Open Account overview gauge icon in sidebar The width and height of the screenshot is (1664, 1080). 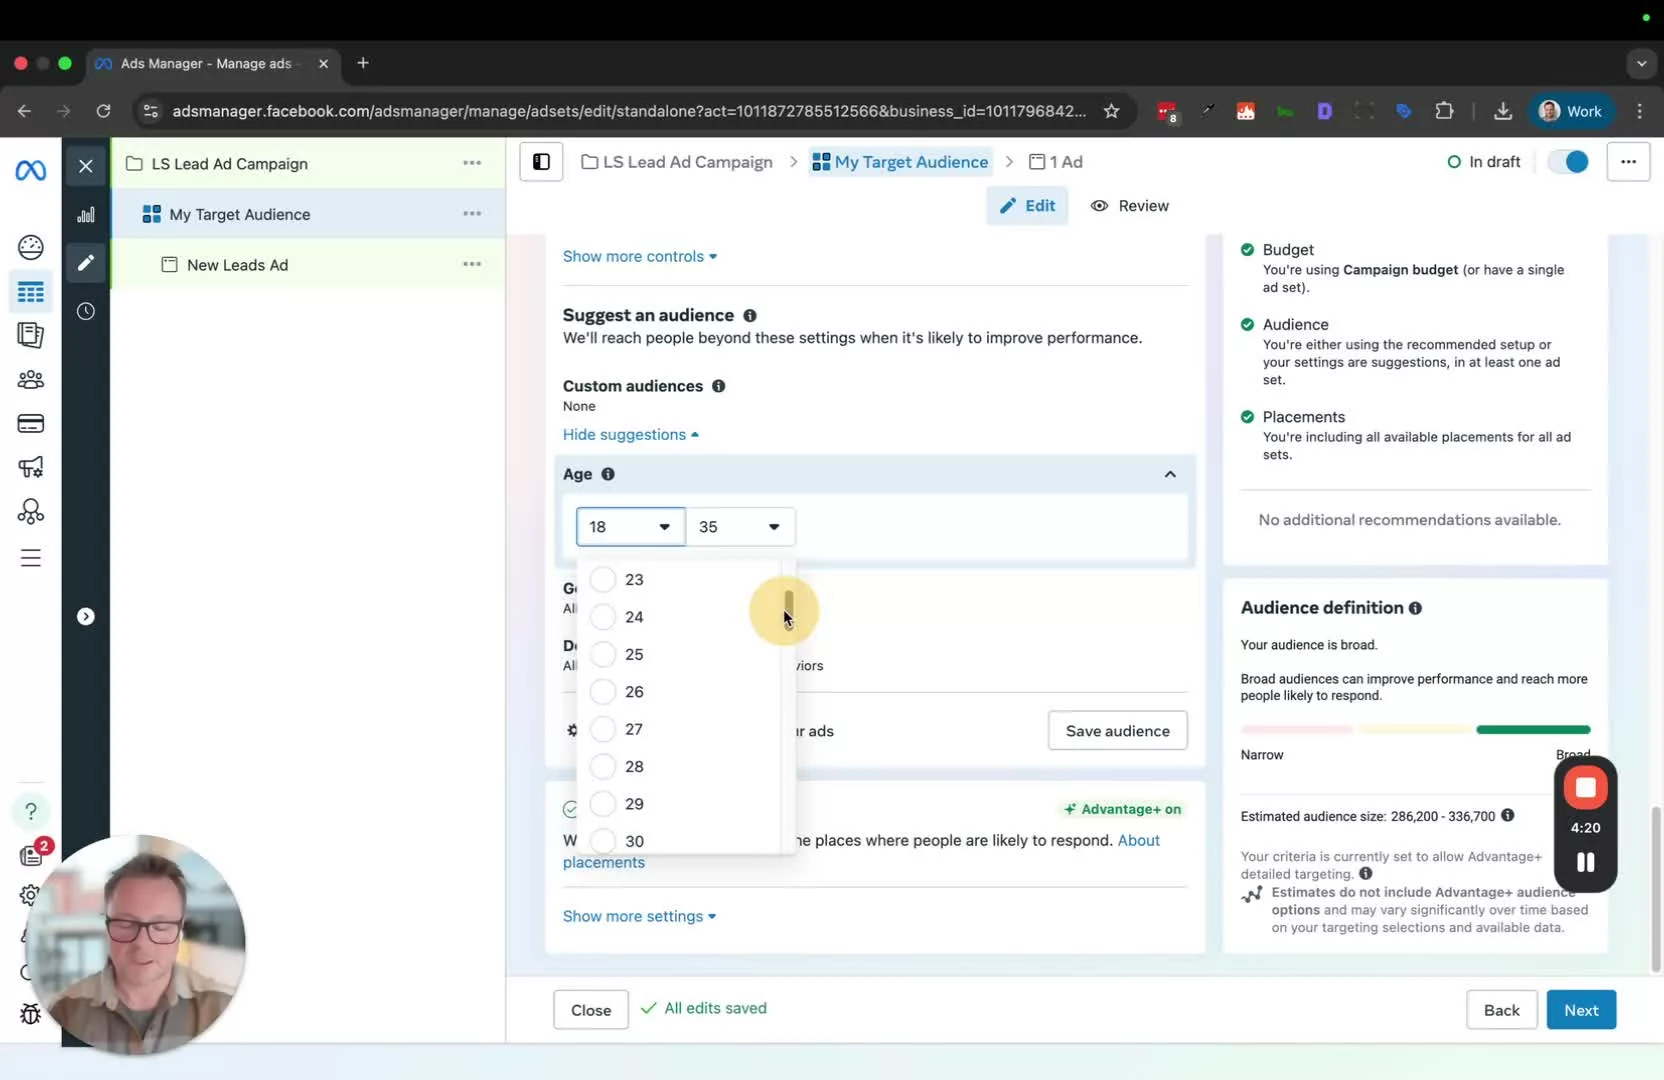pyautogui.click(x=30, y=247)
